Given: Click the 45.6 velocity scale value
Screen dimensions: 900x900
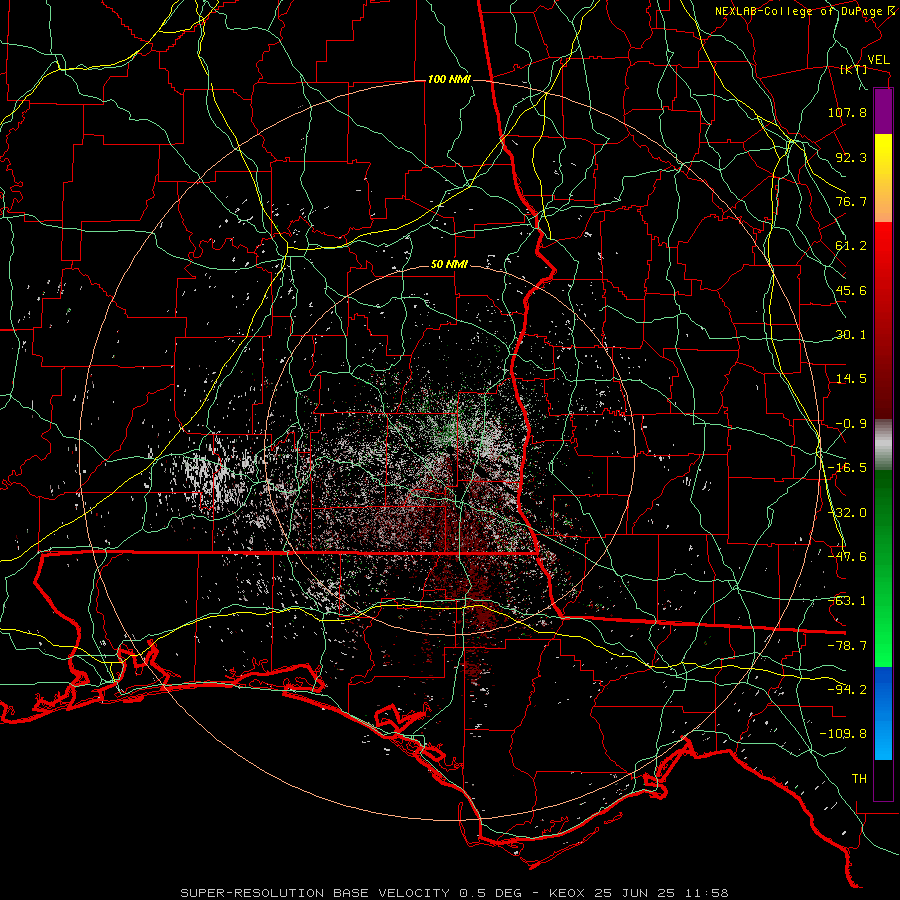Looking at the screenshot, I should (851, 290).
